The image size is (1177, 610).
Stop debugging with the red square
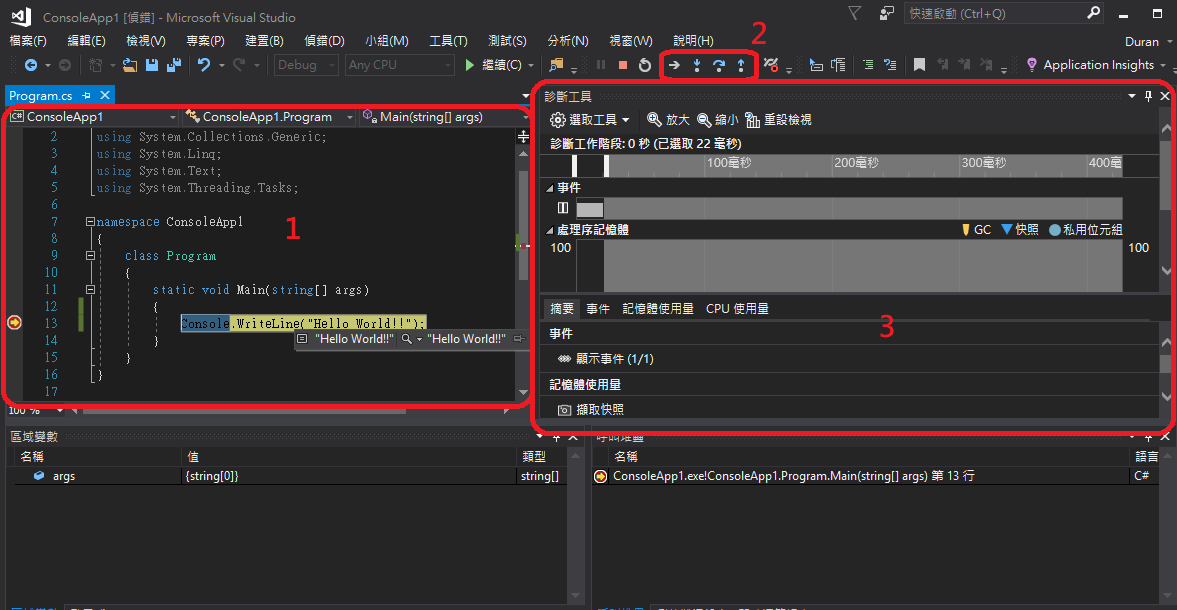click(x=622, y=65)
